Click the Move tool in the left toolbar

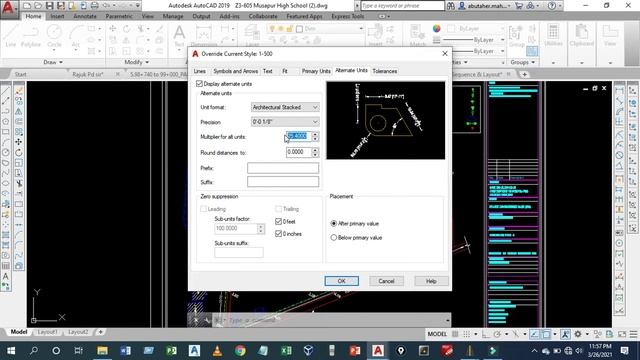(x=18, y=142)
